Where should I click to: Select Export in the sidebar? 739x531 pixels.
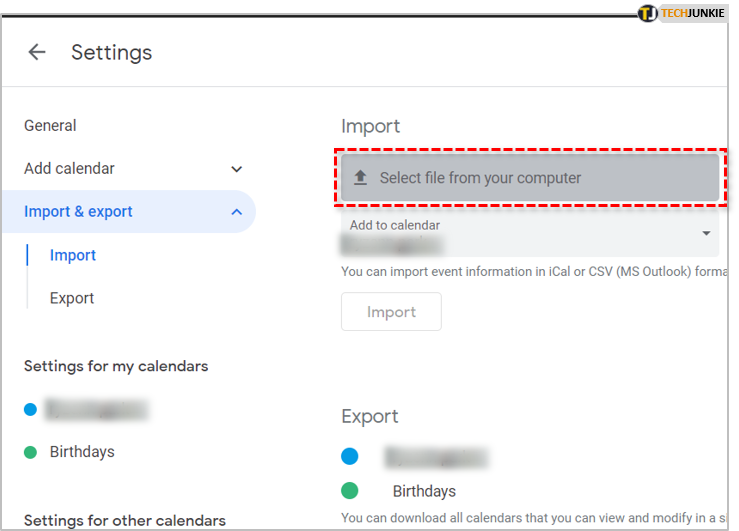72,298
